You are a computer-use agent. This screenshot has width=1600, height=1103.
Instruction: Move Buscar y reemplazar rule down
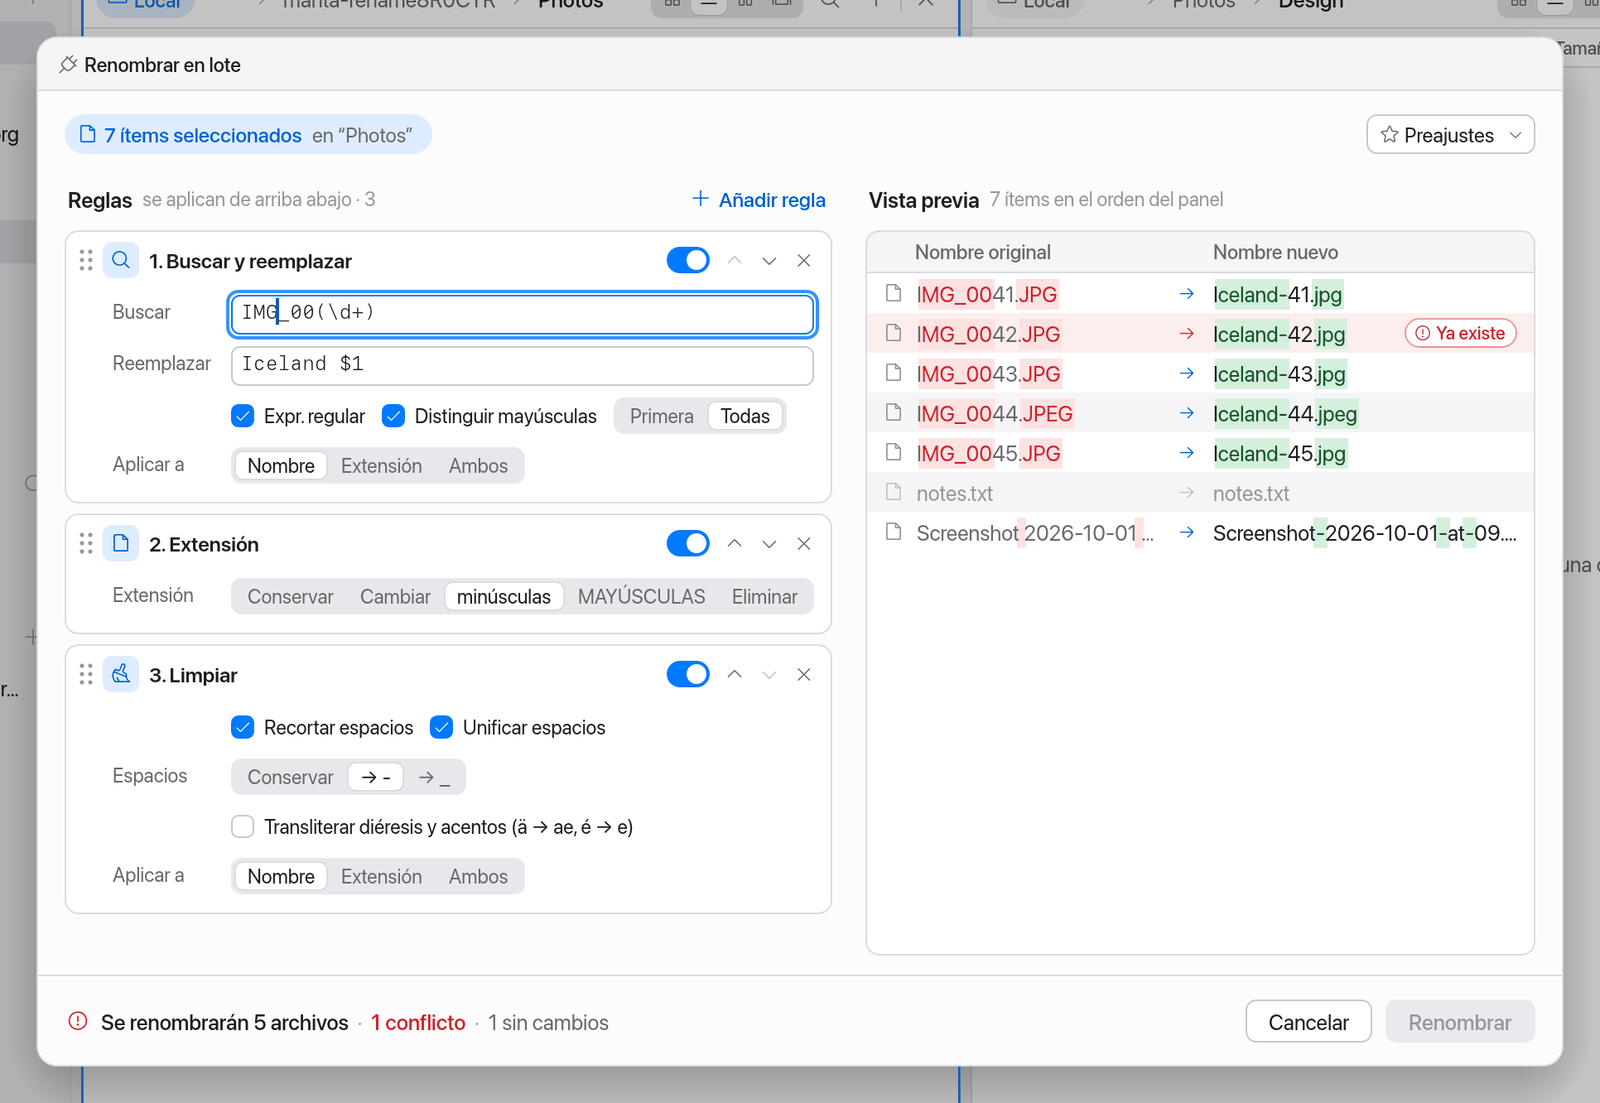point(769,261)
